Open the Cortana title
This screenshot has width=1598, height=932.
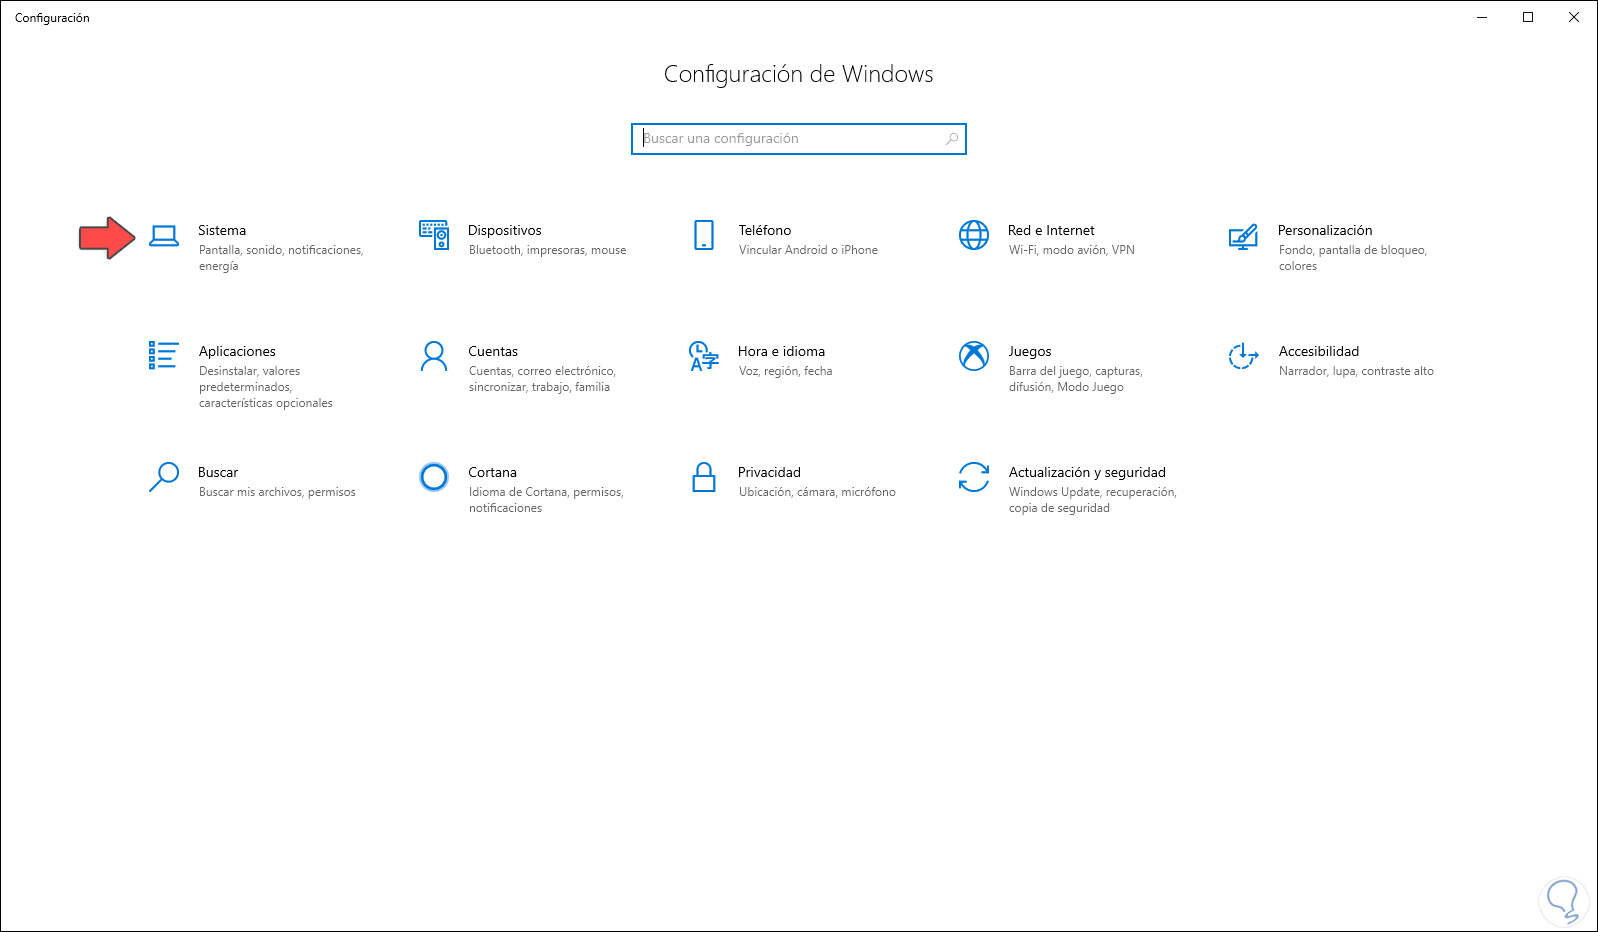pyautogui.click(x=493, y=472)
